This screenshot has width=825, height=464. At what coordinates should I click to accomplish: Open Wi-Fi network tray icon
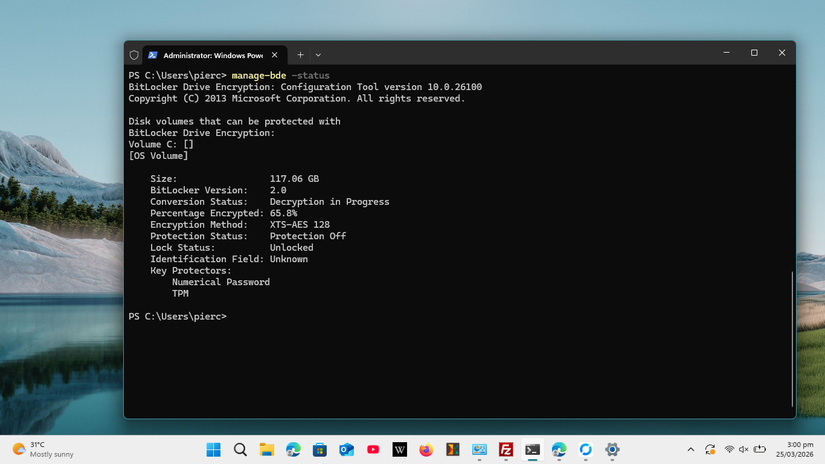pyautogui.click(x=729, y=450)
